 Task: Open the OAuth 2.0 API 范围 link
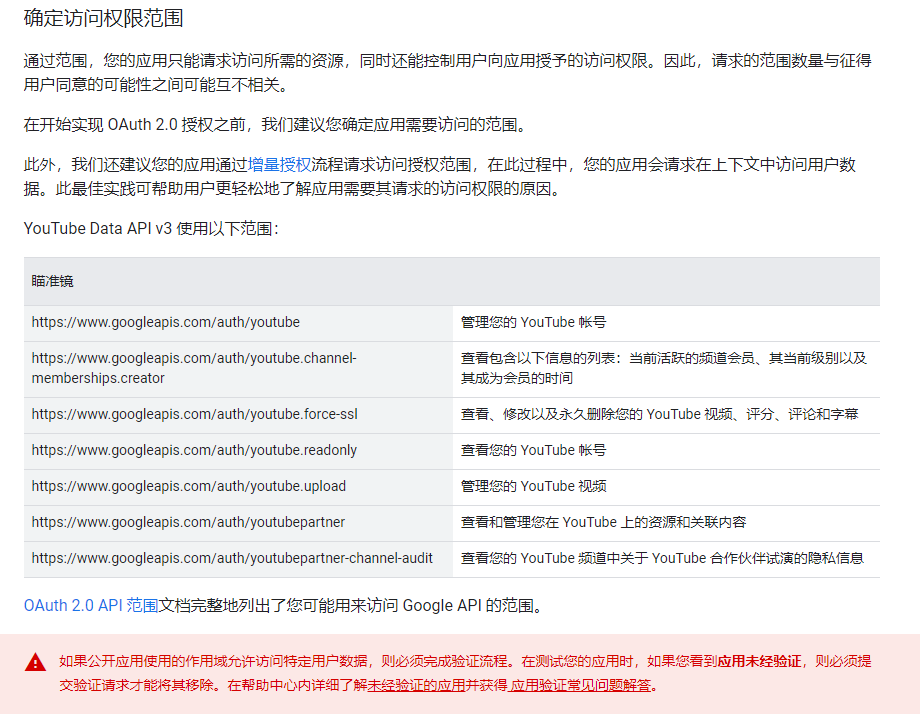pos(91,605)
